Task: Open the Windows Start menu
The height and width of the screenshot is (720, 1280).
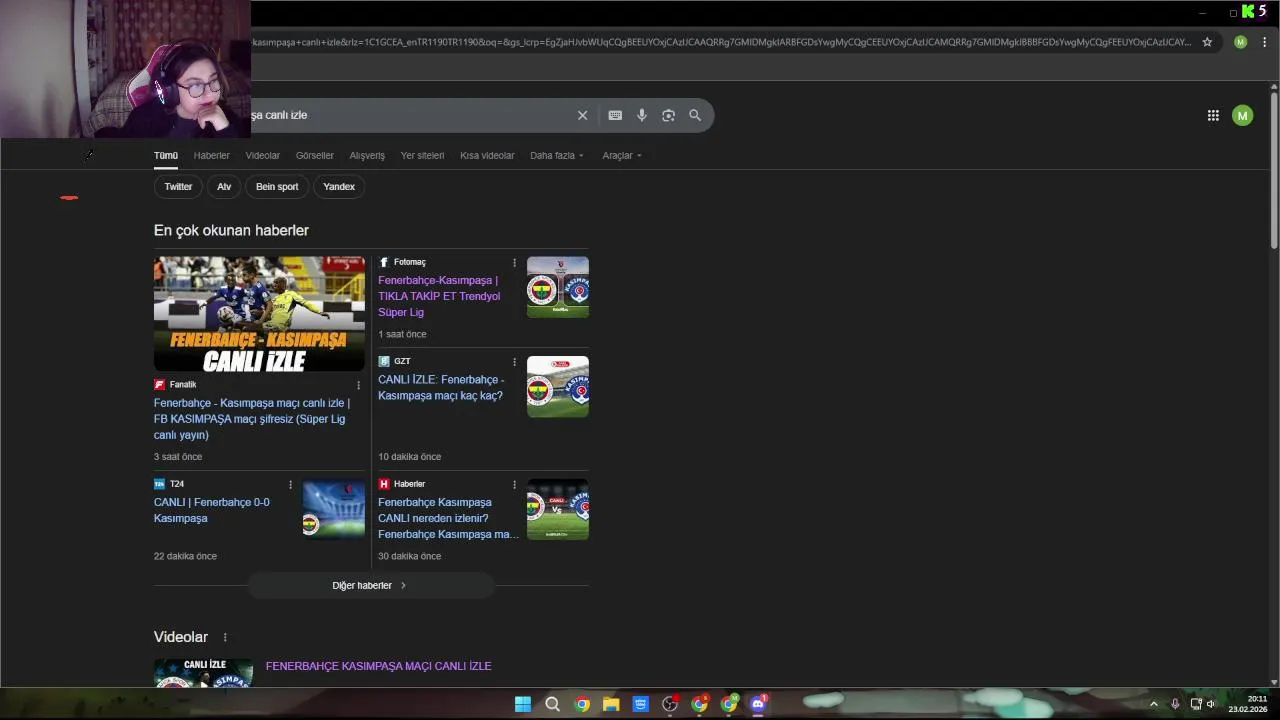Action: 523,704
